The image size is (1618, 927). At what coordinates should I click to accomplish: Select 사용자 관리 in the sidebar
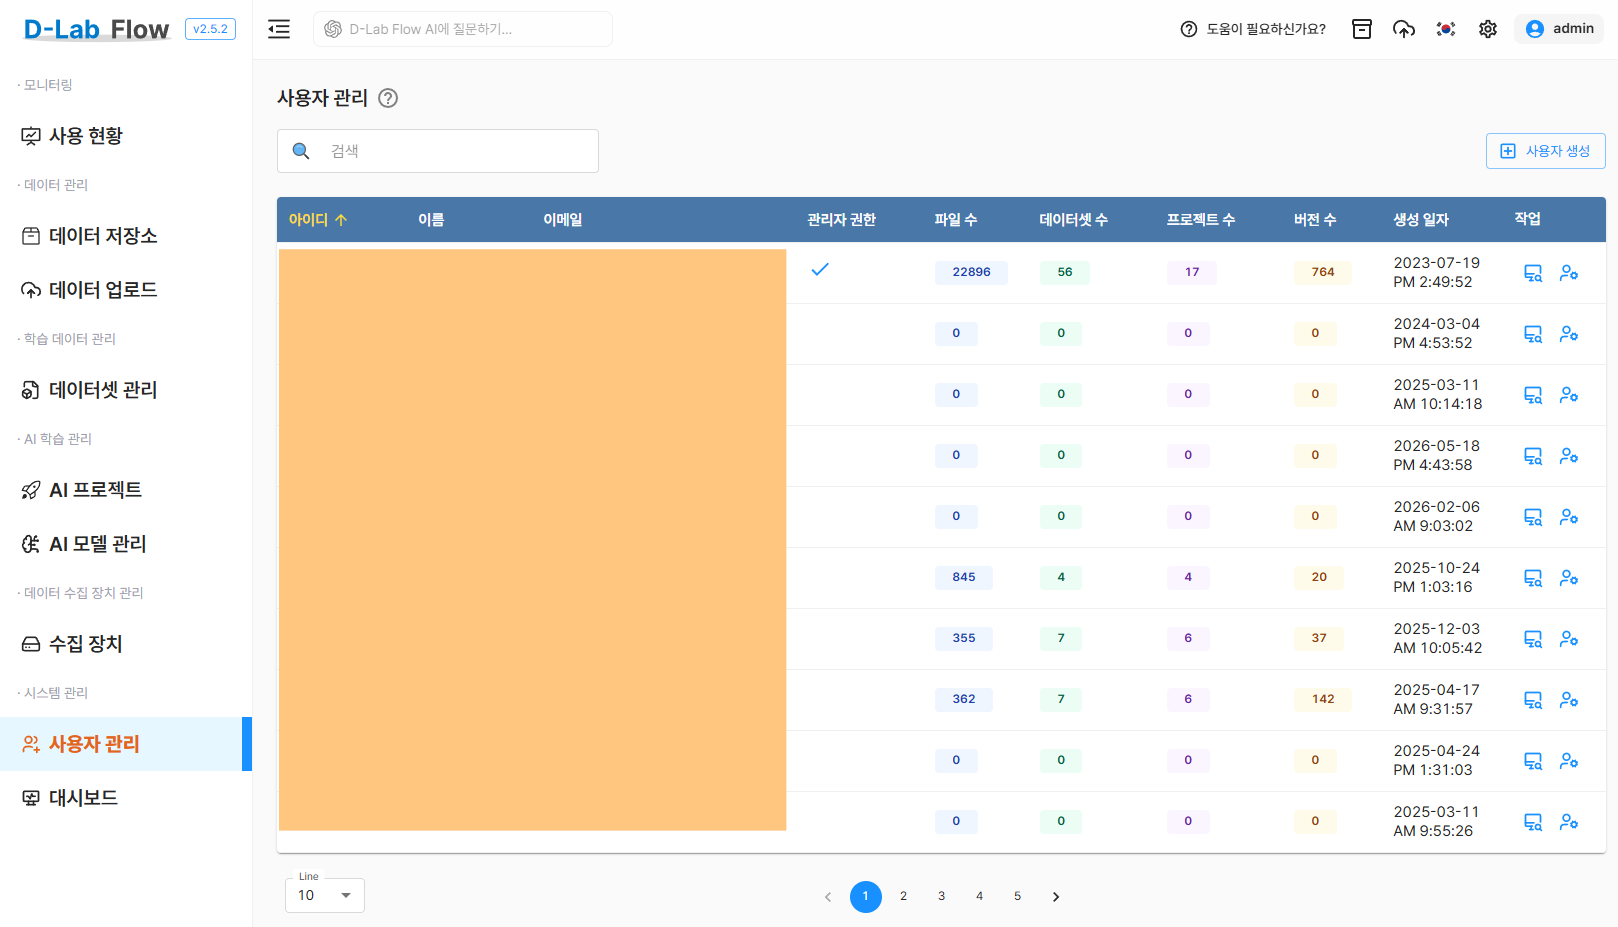coord(126,744)
